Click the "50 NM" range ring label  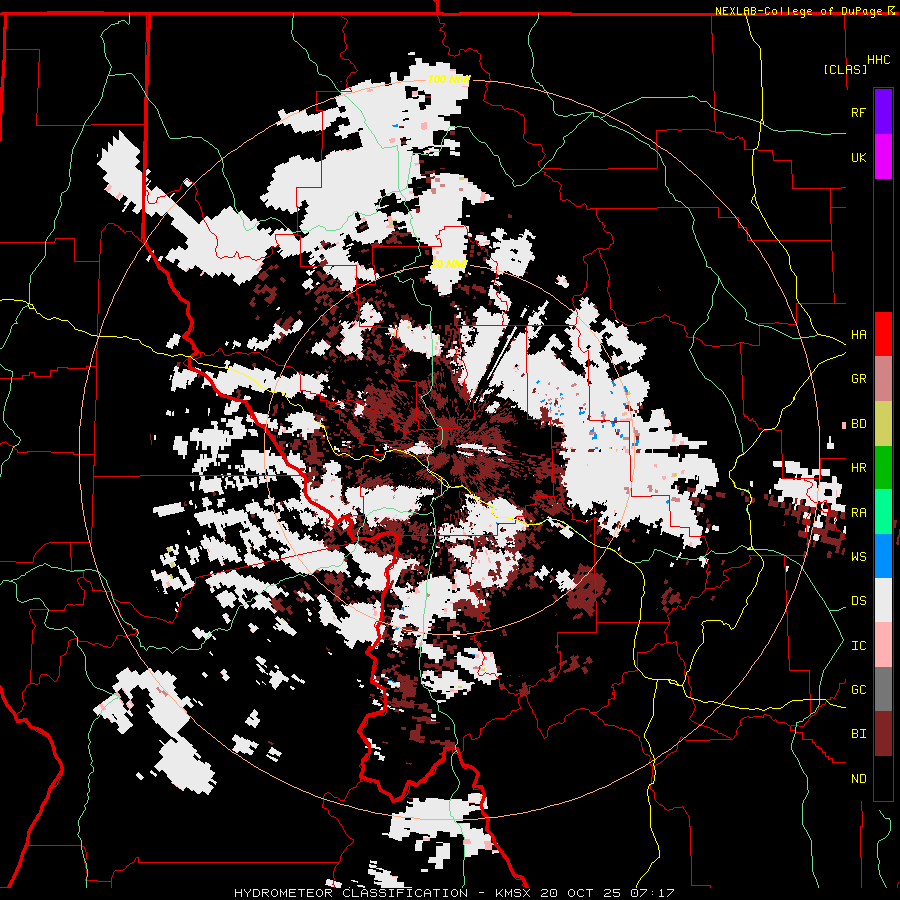449,265
